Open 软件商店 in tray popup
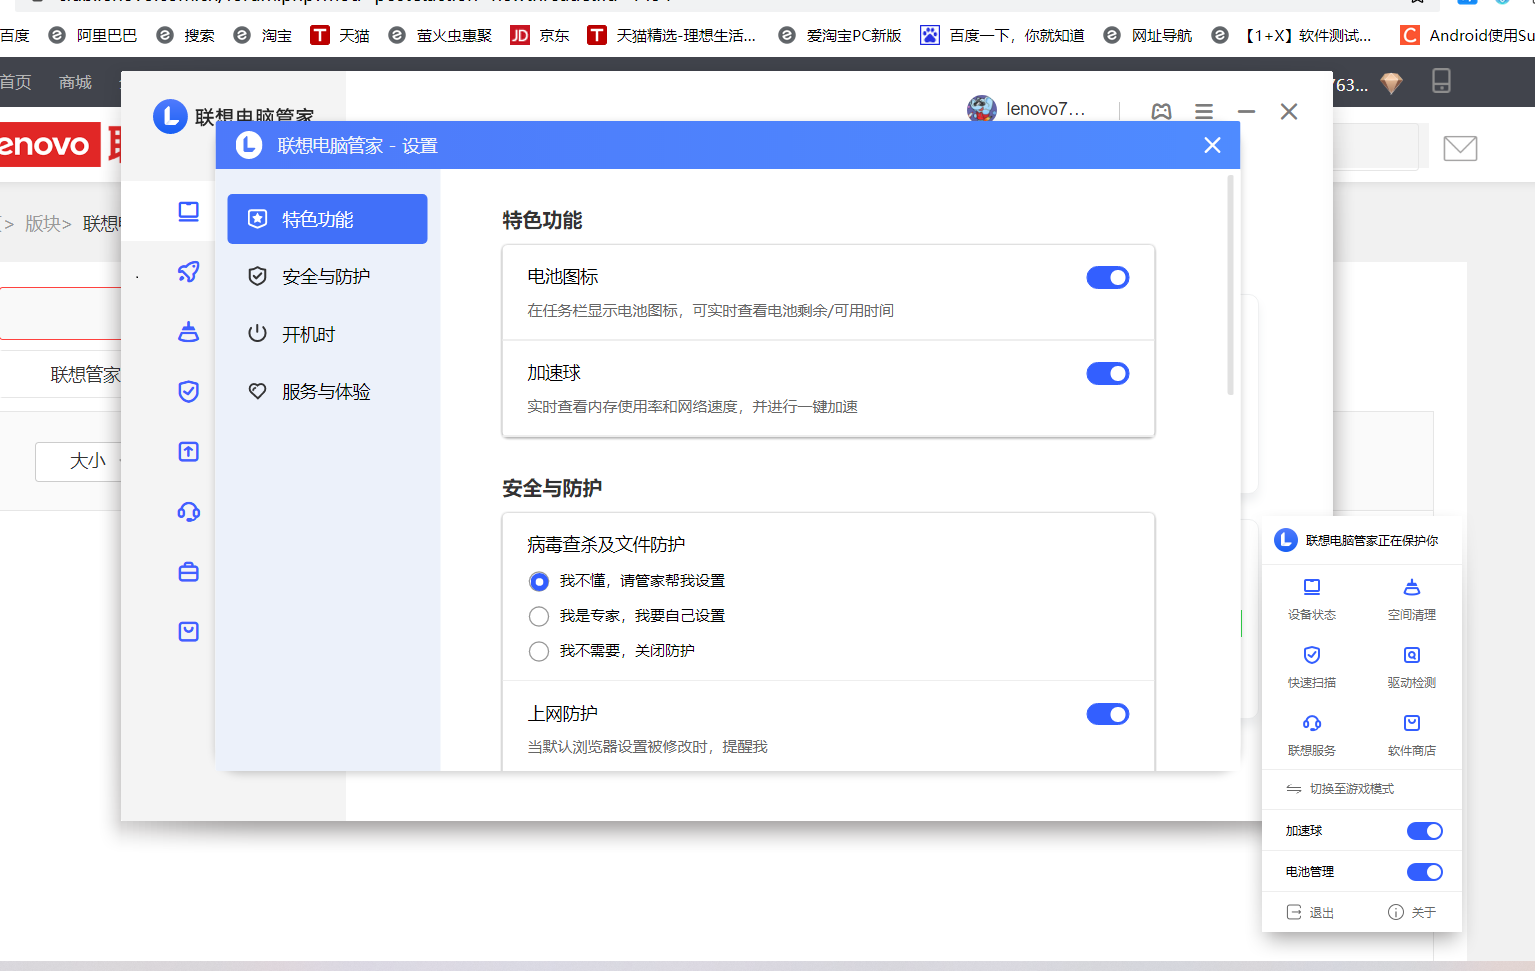 1412,735
